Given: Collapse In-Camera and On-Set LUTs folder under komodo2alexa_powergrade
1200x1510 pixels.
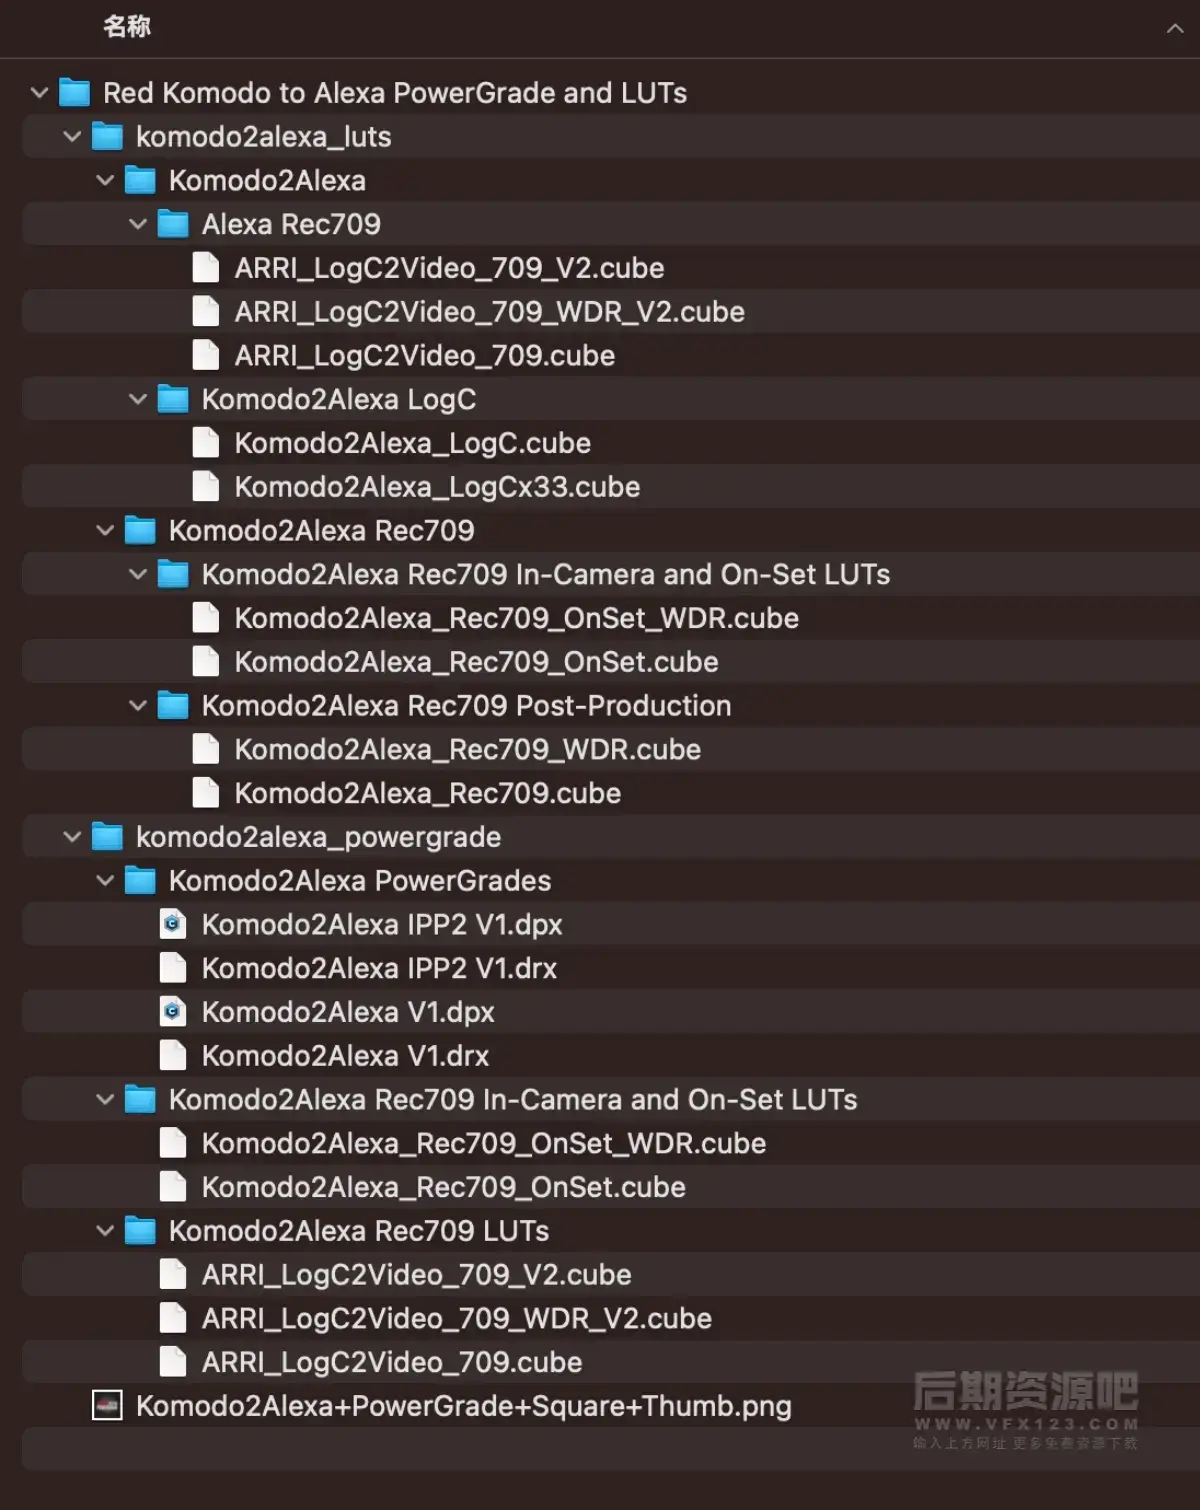Looking at the screenshot, I should [105, 1100].
